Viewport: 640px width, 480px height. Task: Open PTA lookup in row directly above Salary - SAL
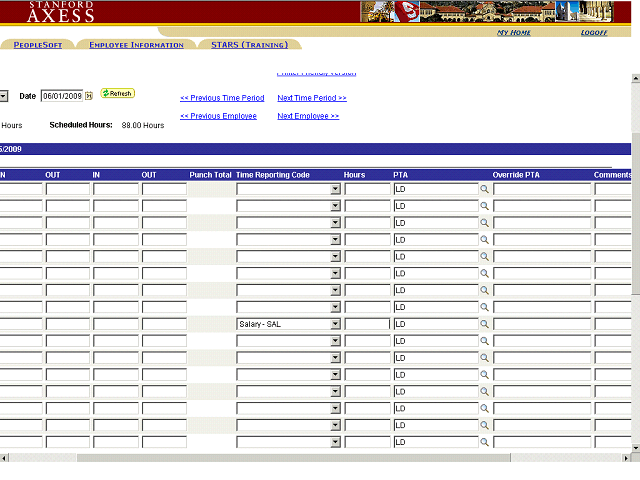point(485,307)
